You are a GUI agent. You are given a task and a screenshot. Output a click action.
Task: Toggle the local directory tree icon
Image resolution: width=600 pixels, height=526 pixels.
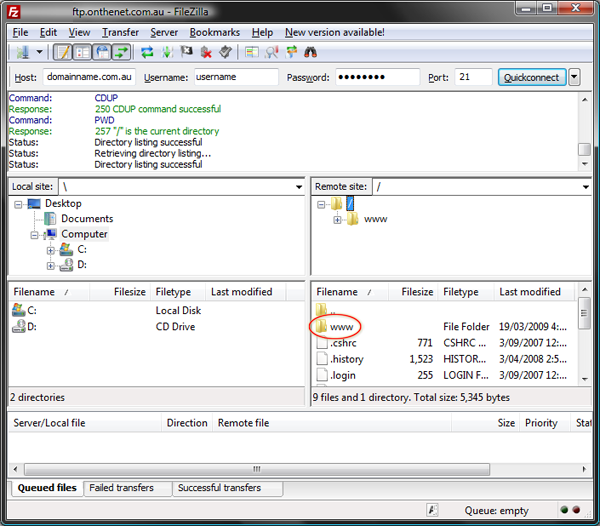(x=82, y=52)
